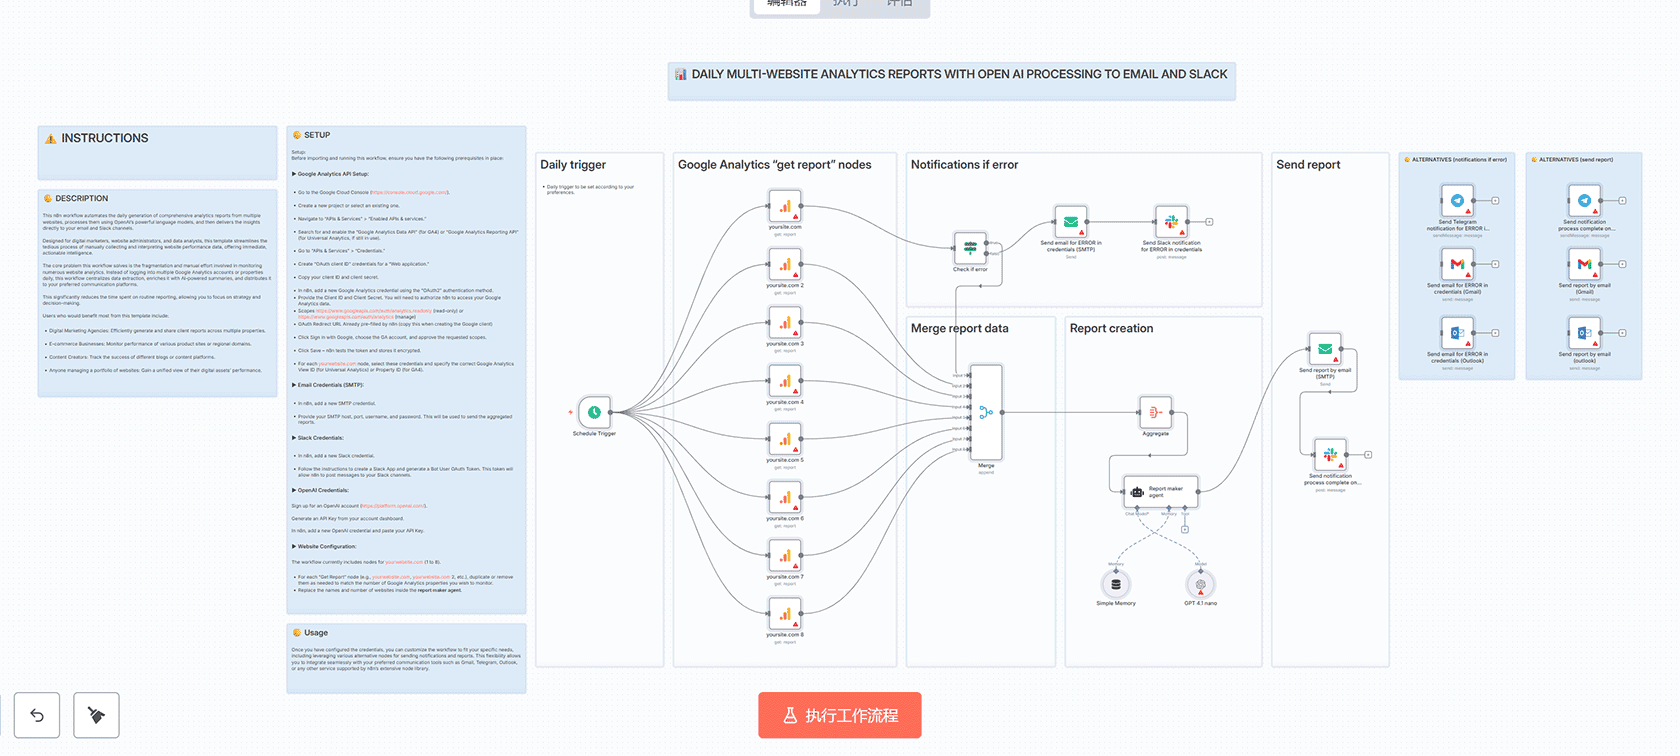Open the yoursite.com Google Analytics node
The height and width of the screenshot is (756, 1680).
785,208
